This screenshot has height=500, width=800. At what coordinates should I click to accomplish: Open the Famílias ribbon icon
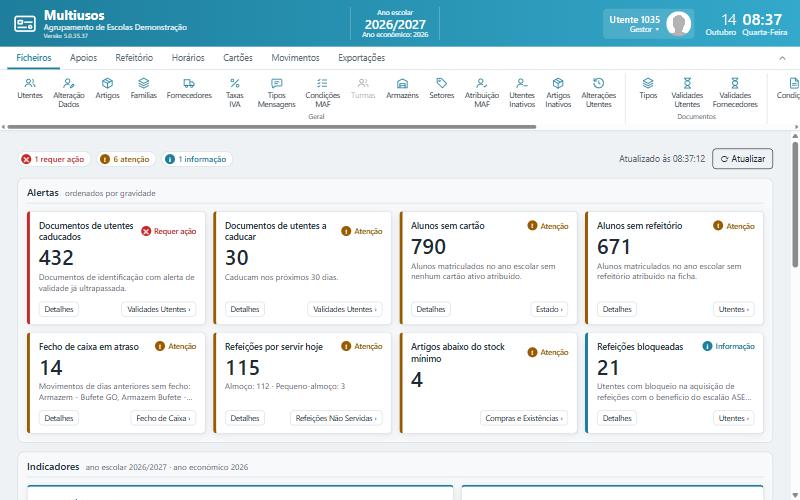tap(143, 88)
